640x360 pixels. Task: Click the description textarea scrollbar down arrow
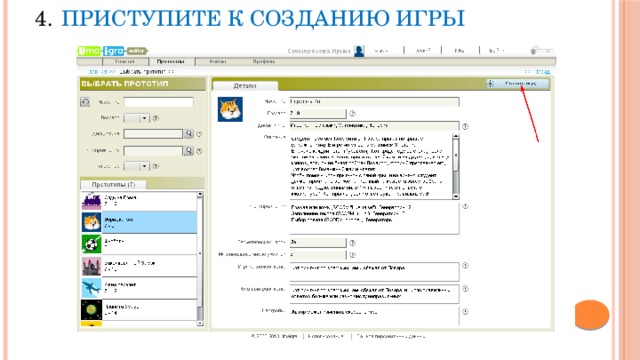[x=456, y=196]
